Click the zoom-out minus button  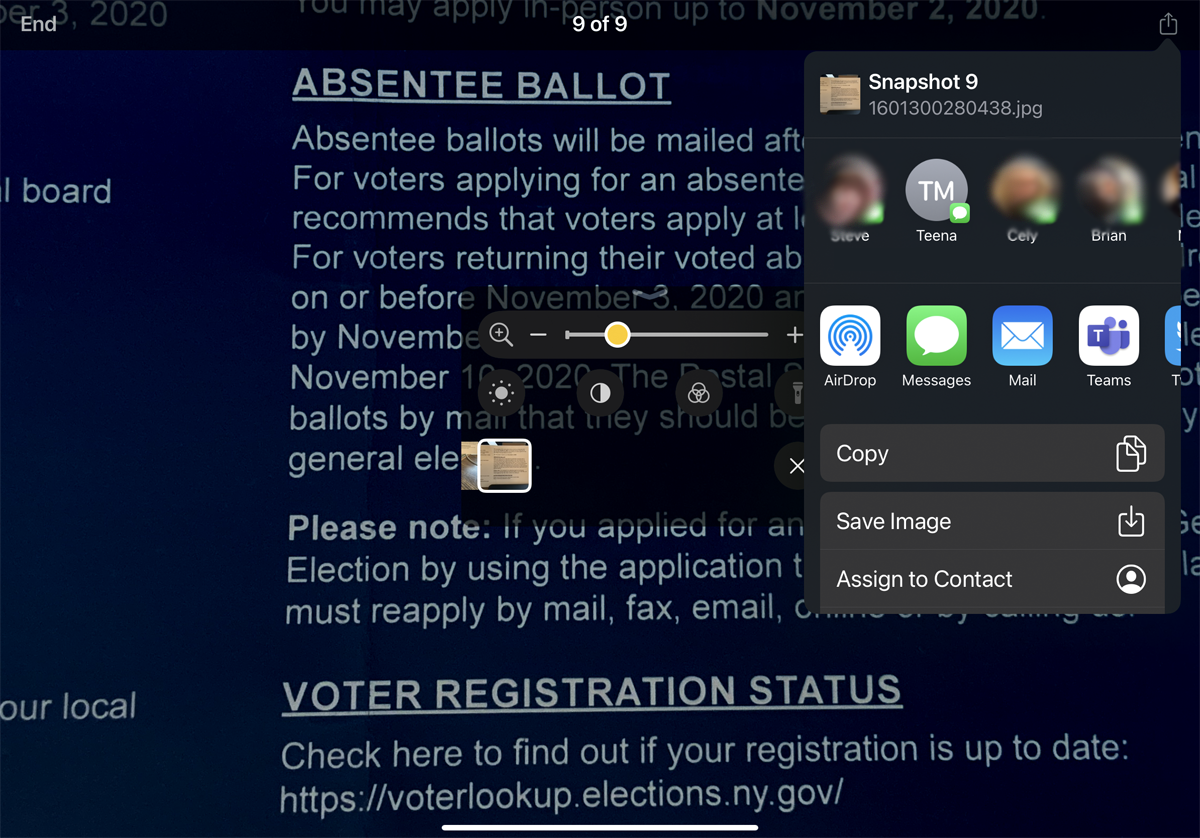click(x=538, y=335)
